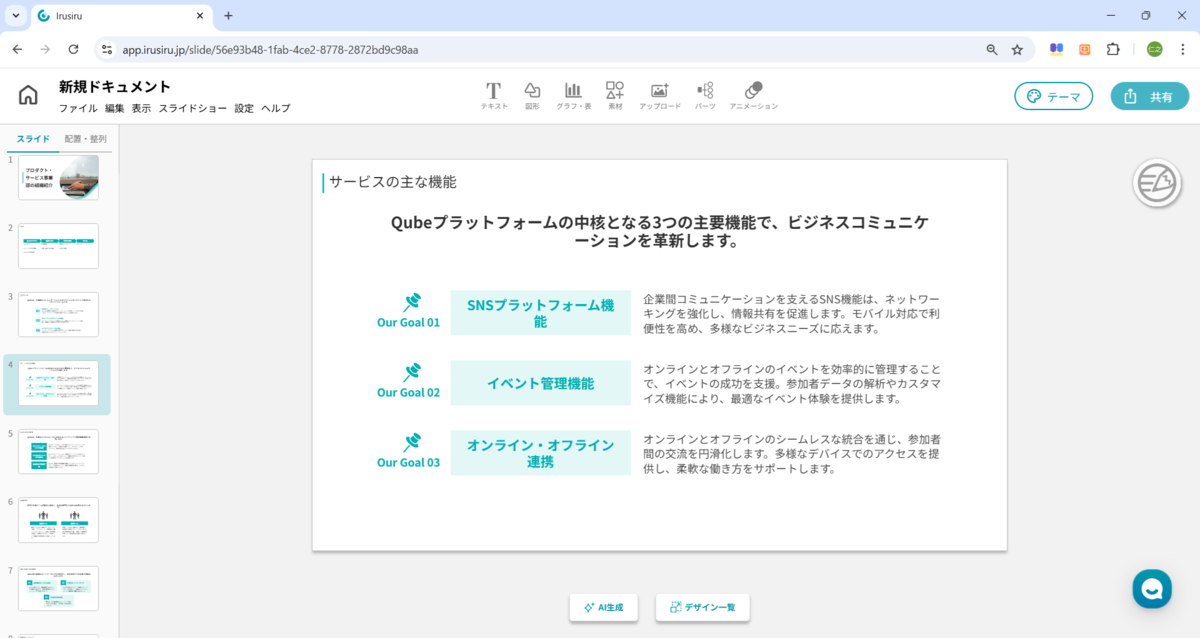Click the orange extension icon
This screenshot has width=1200, height=638.
point(1085,49)
